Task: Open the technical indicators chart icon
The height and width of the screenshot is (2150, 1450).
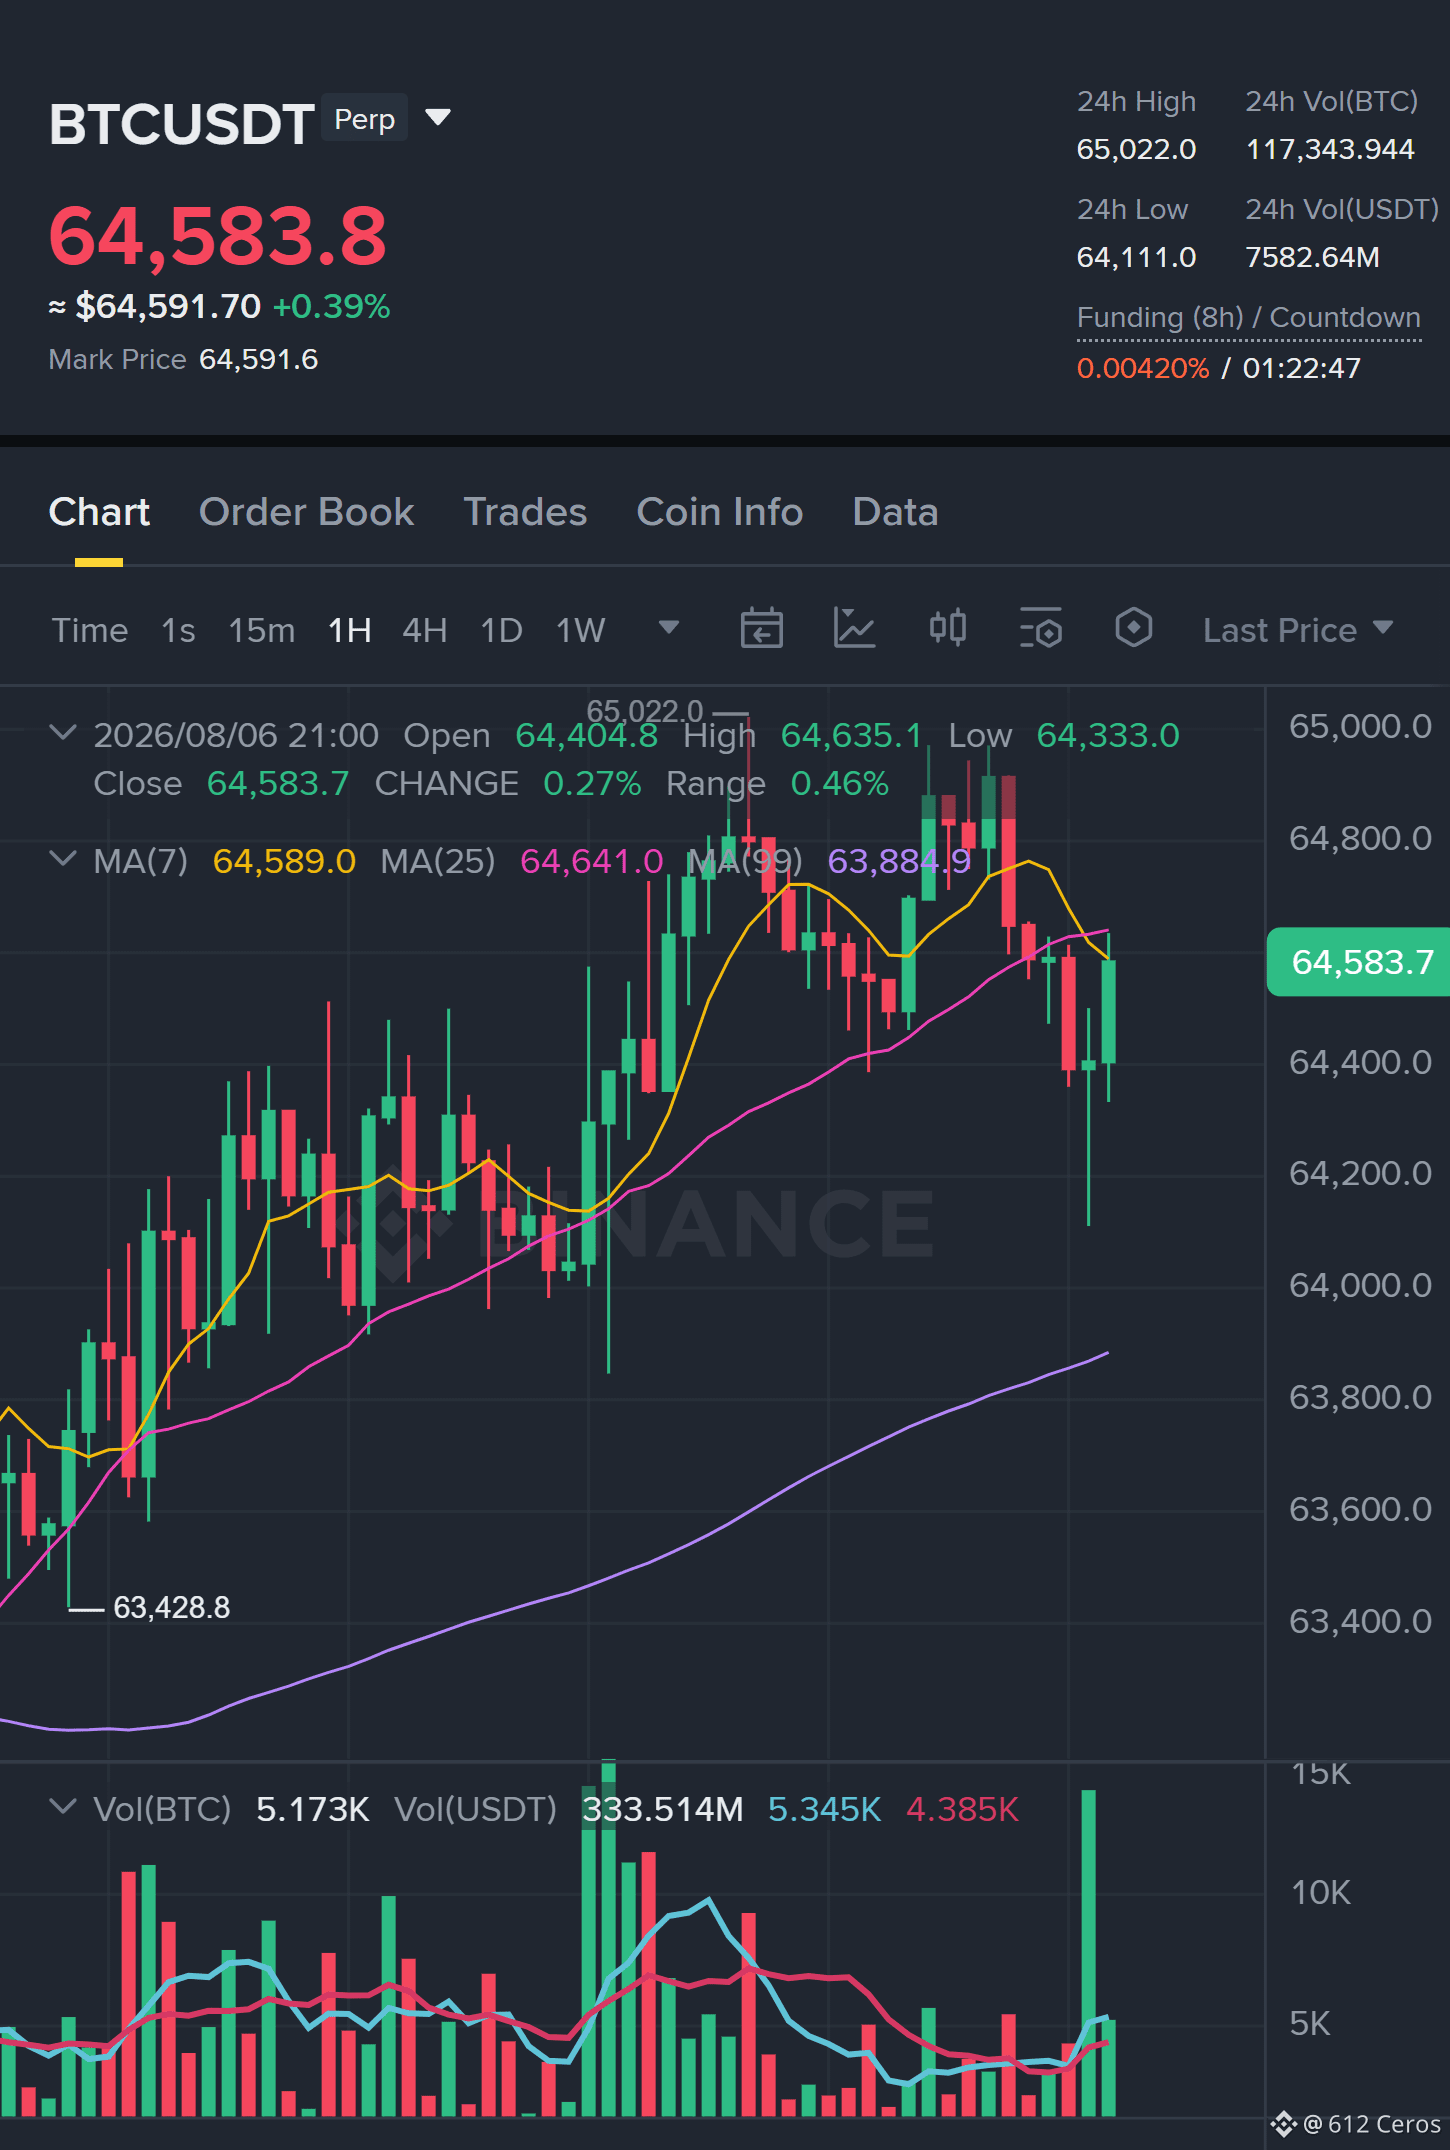Action: pos(855,628)
